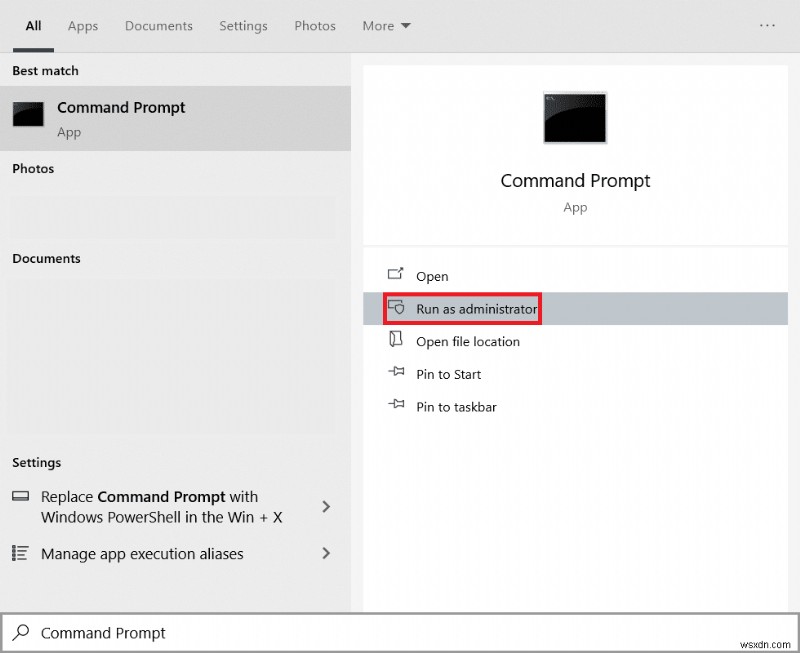Click Open to launch Command Prompt

(x=432, y=275)
